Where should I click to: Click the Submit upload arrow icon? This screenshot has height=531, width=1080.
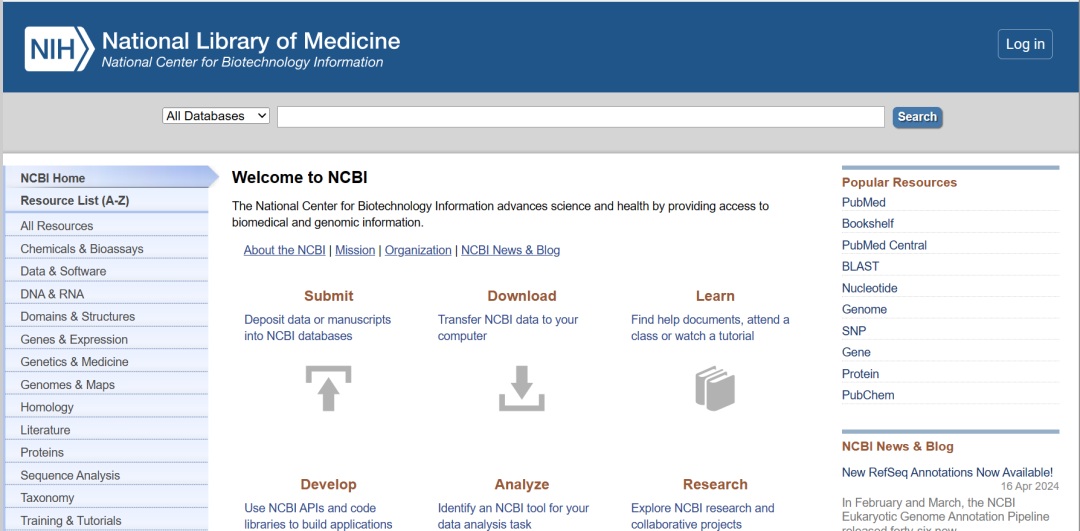(x=329, y=388)
